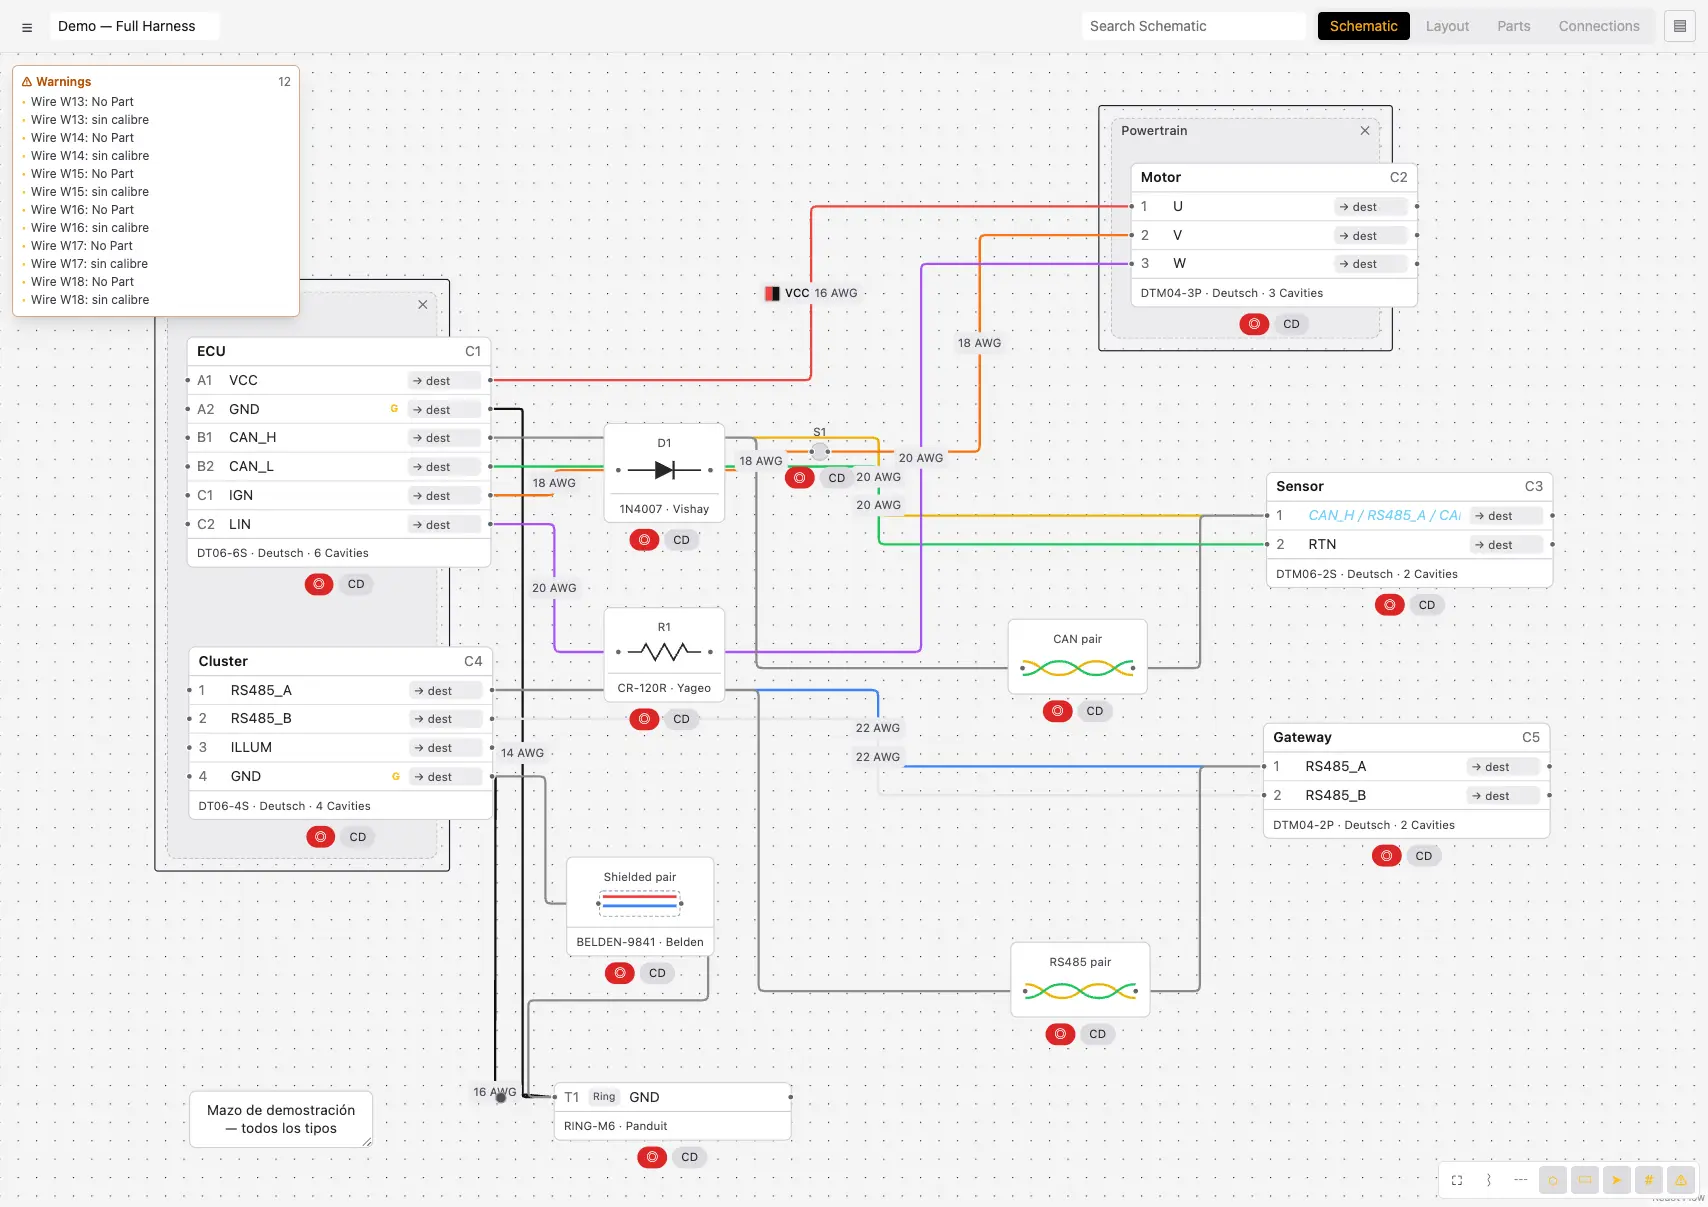The width and height of the screenshot is (1708, 1207).
Task: Click the Powertrain group title
Action: point(1154,131)
